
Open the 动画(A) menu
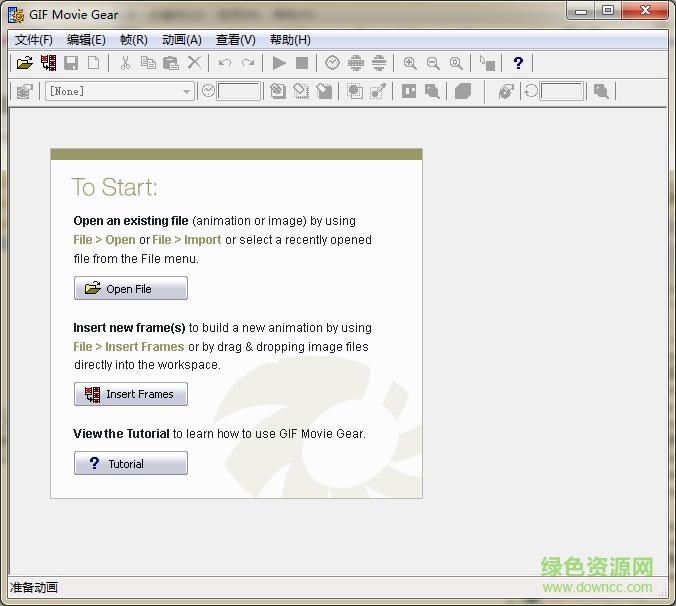[x=181, y=40]
